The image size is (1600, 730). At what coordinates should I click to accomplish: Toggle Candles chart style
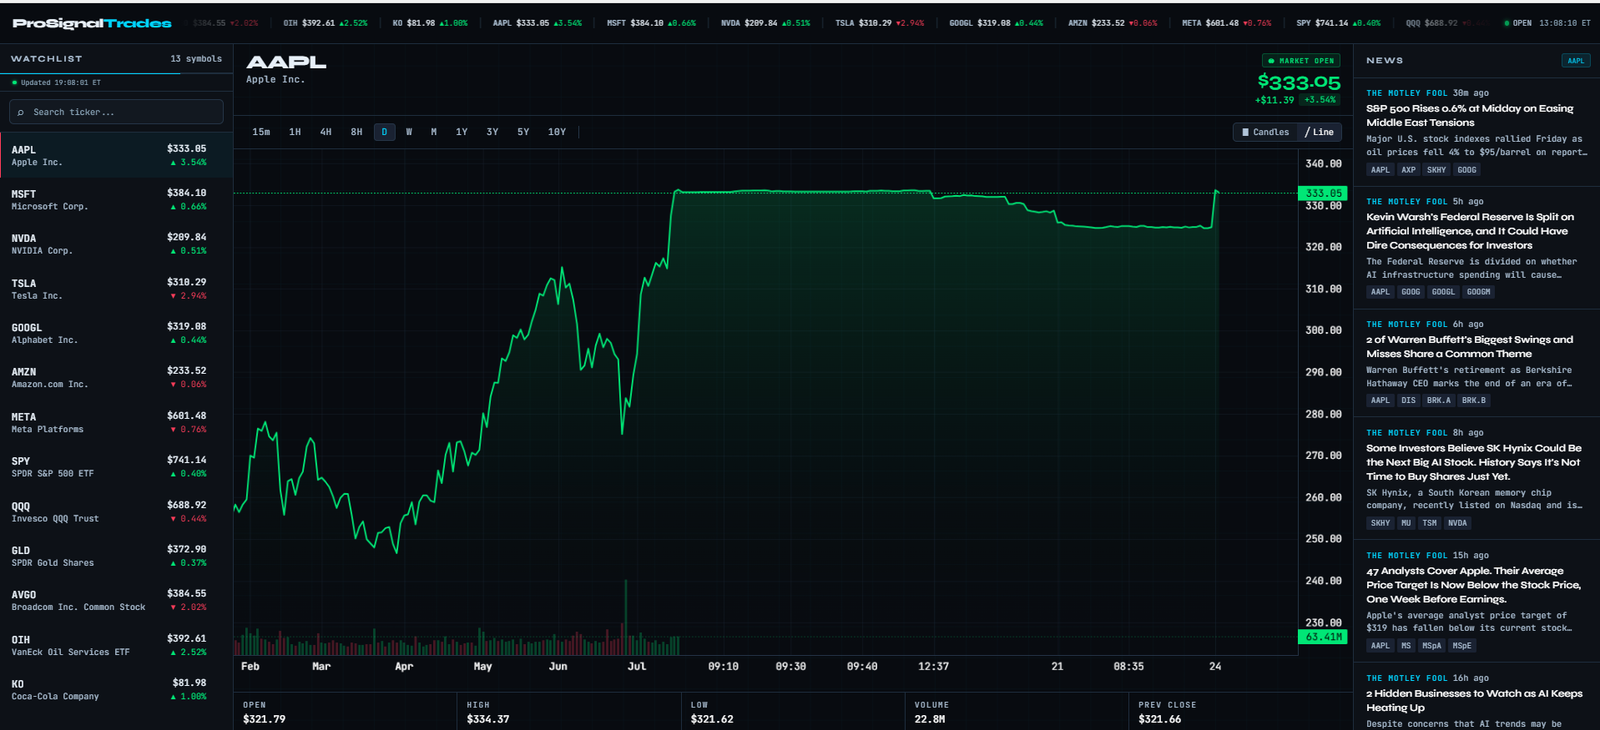click(1265, 132)
